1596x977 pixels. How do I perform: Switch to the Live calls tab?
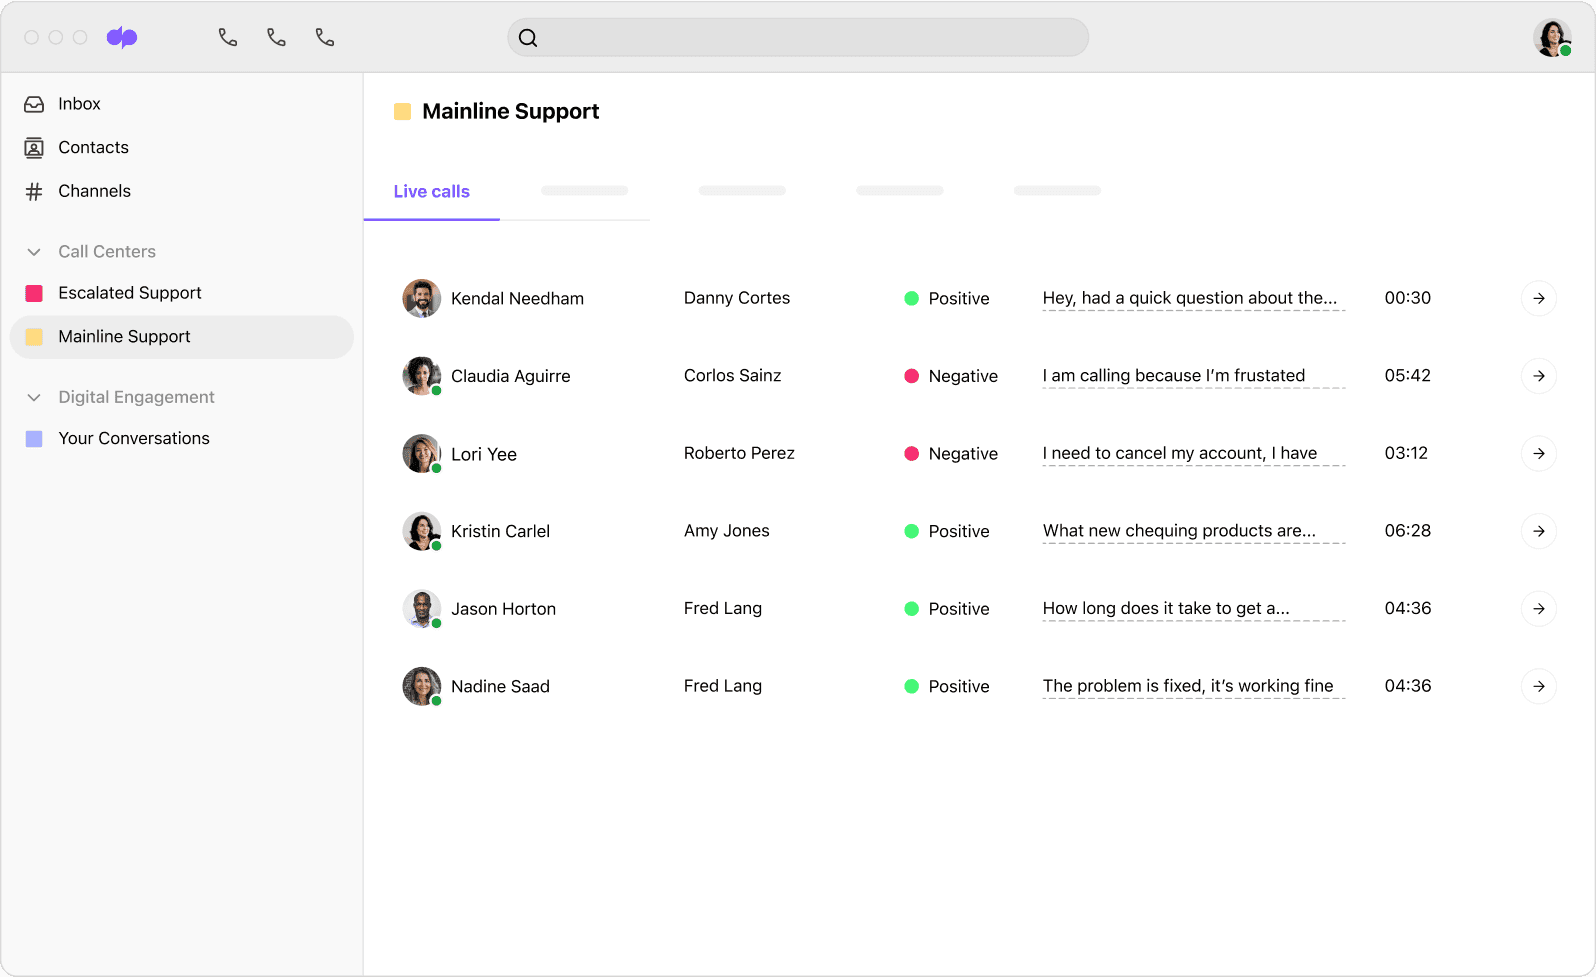click(x=431, y=192)
